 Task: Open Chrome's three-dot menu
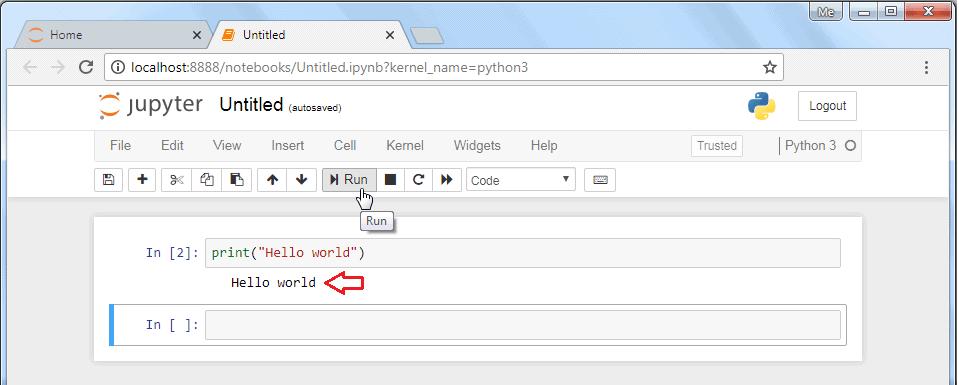(927, 67)
